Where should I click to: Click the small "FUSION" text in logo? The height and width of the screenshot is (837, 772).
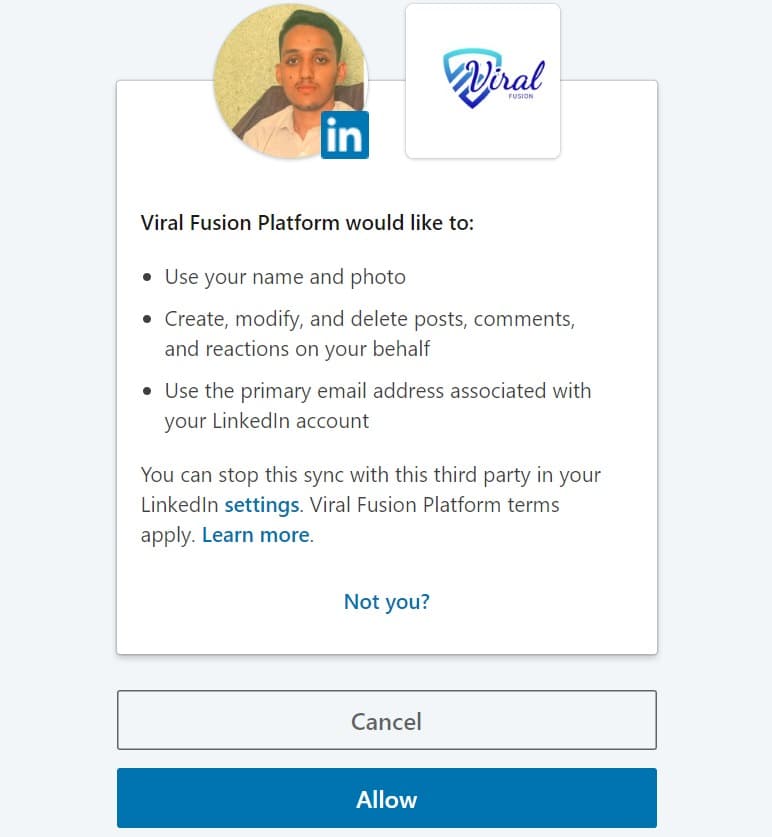pos(521,97)
